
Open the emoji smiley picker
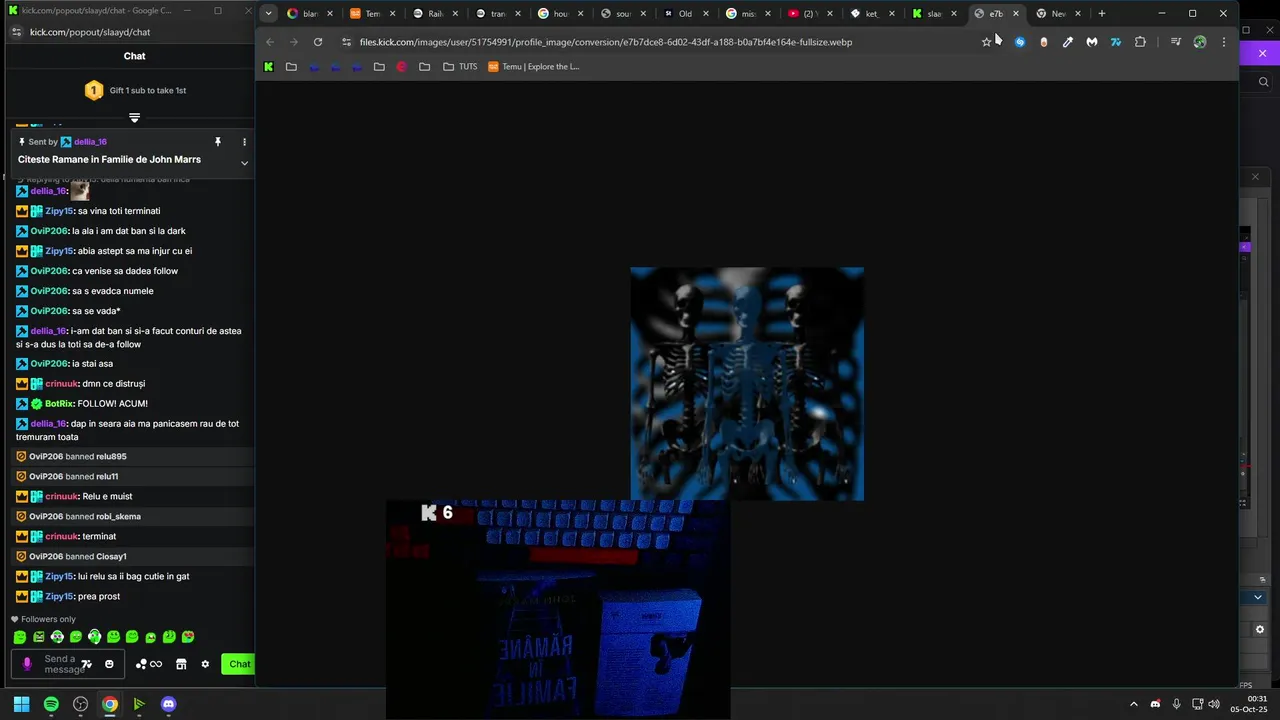pos(109,664)
